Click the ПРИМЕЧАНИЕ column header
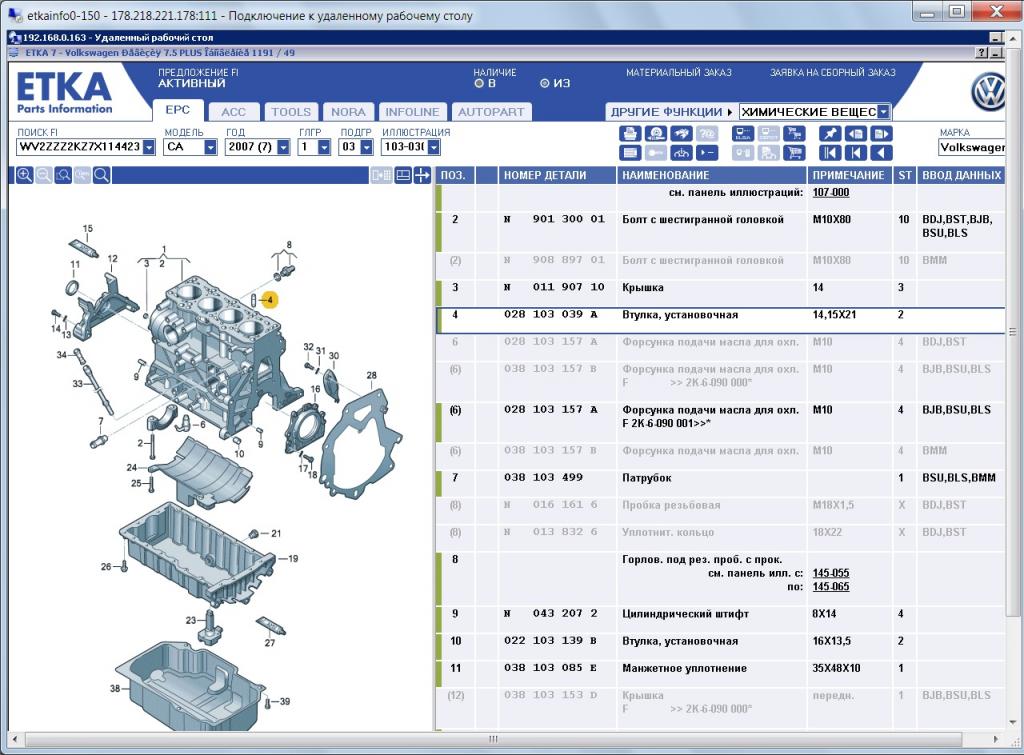1024x755 pixels. pyautogui.click(x=849, y=175)
